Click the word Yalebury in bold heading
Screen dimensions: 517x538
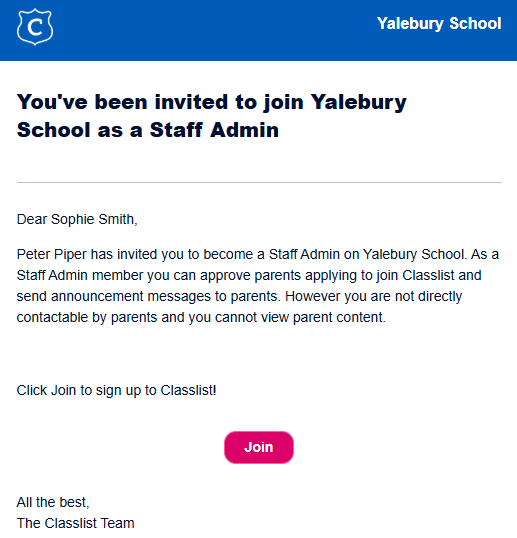359,102
